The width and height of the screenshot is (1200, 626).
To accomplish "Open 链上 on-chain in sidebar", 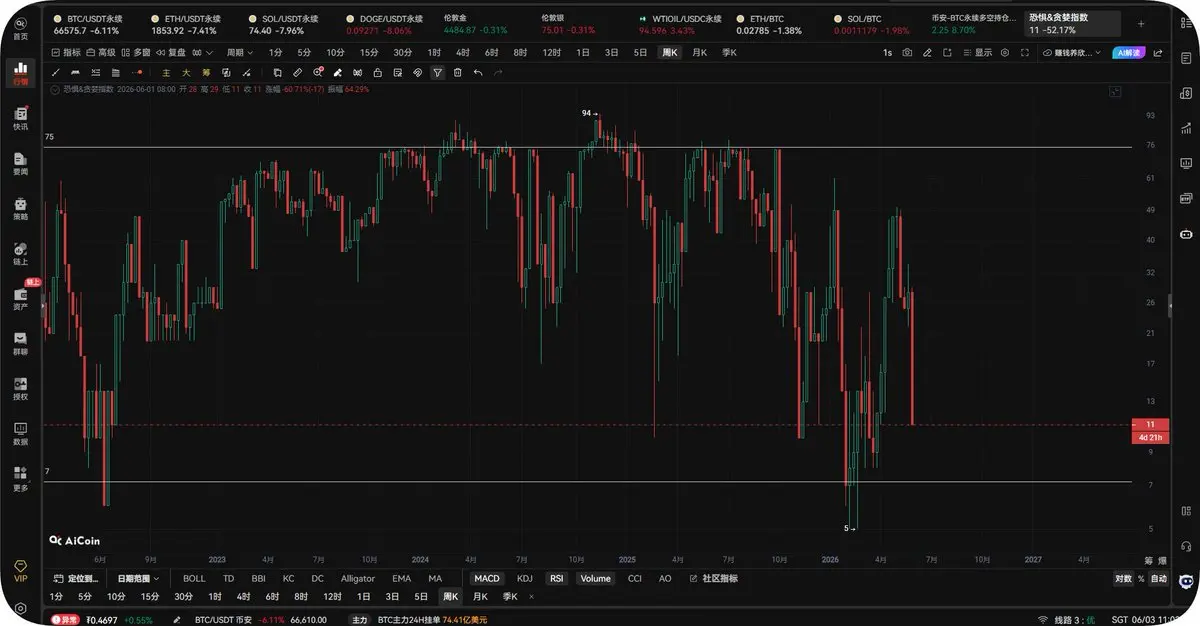I will click(x=21, y=254).
